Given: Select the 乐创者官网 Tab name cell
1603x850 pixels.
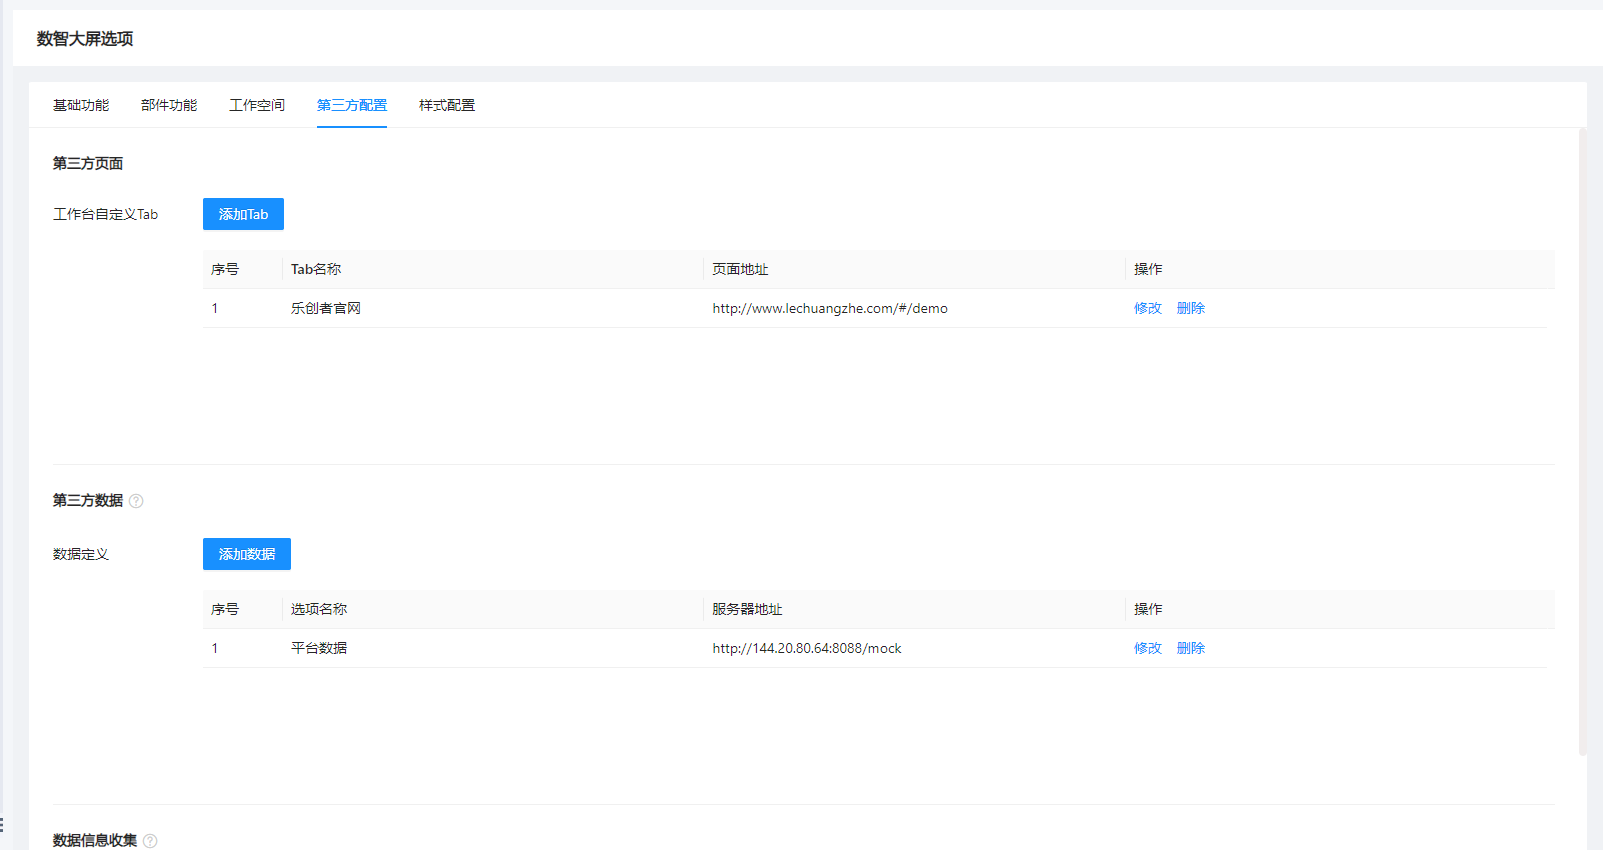Looking at the screenshot, I should pyautogui.click(x=326, y=308).
